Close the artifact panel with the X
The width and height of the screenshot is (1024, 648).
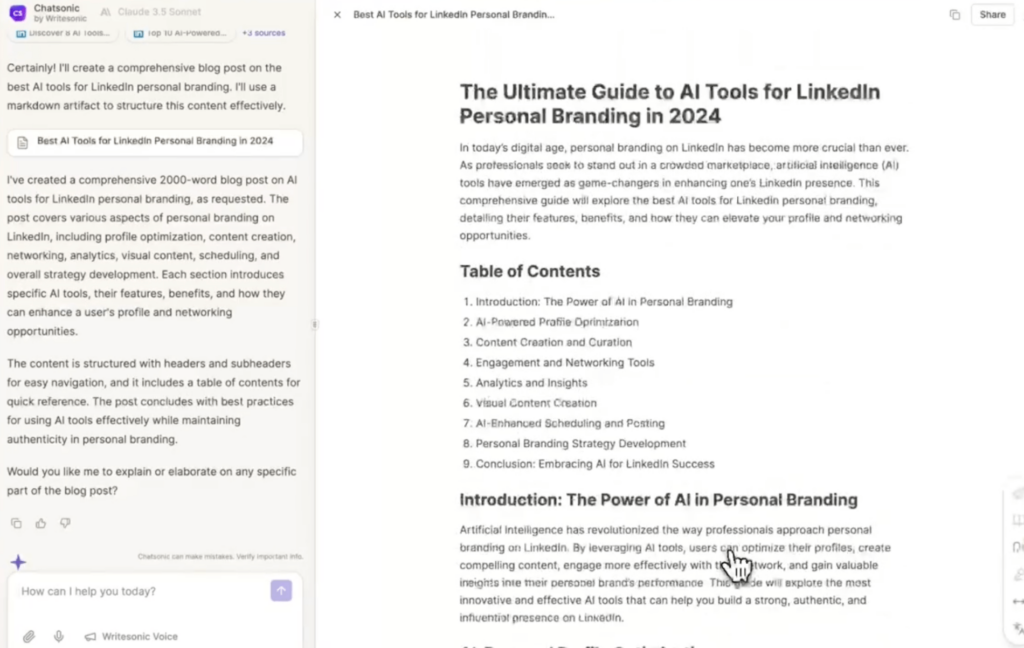tap(337, 14)
